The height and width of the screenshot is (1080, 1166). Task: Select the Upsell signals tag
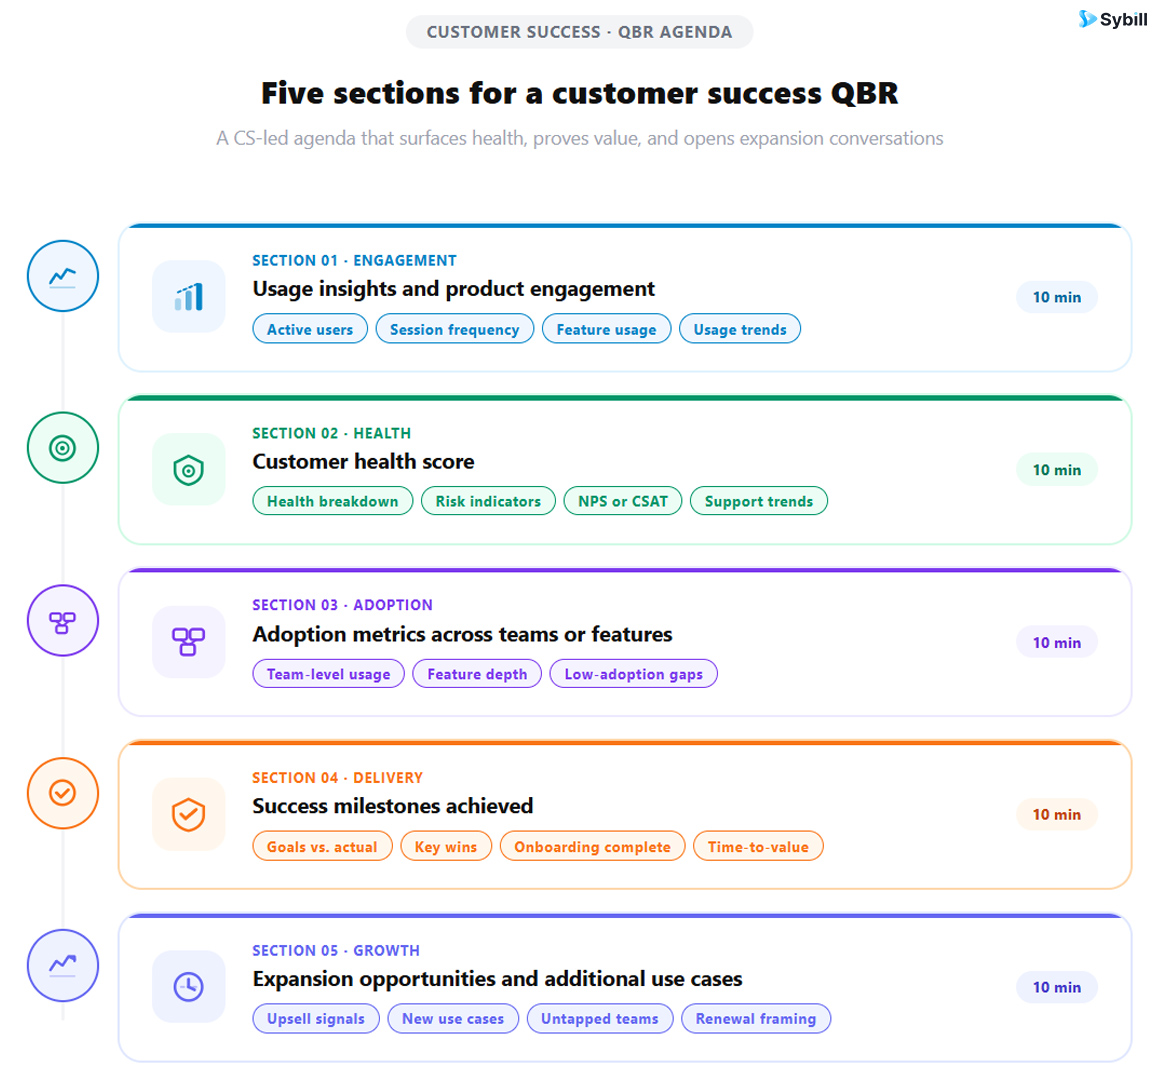(316, 1018)
